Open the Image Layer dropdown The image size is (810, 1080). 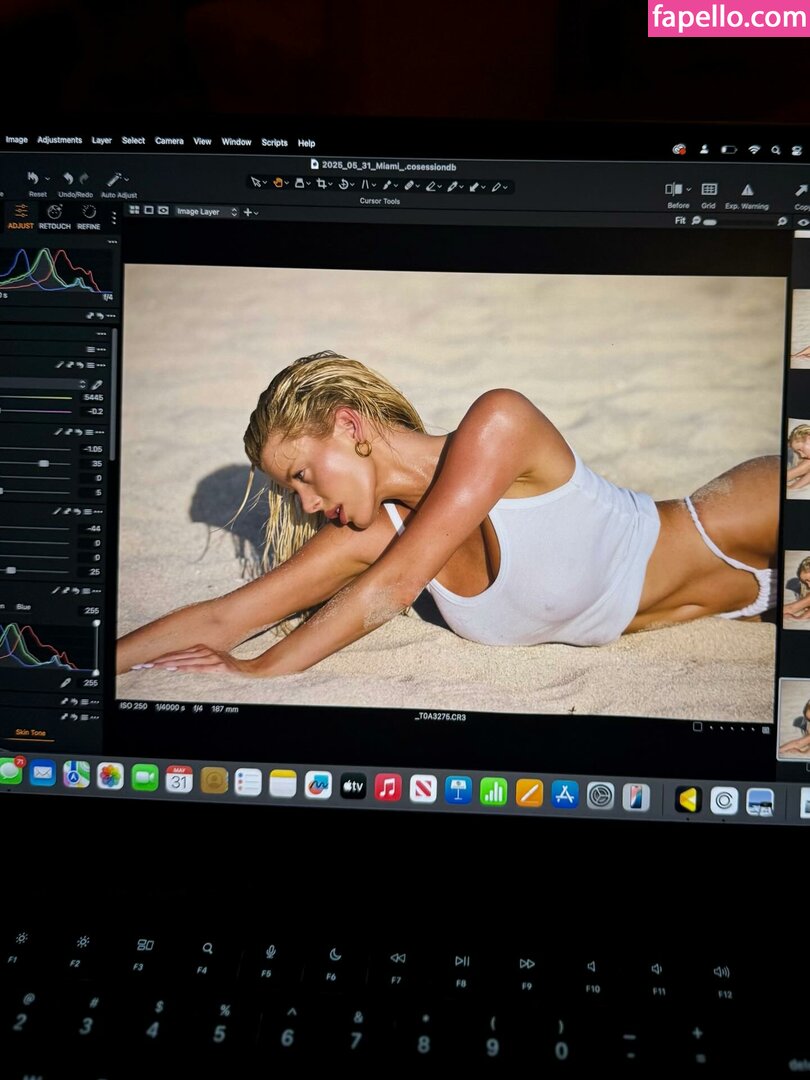pos(205,212)
